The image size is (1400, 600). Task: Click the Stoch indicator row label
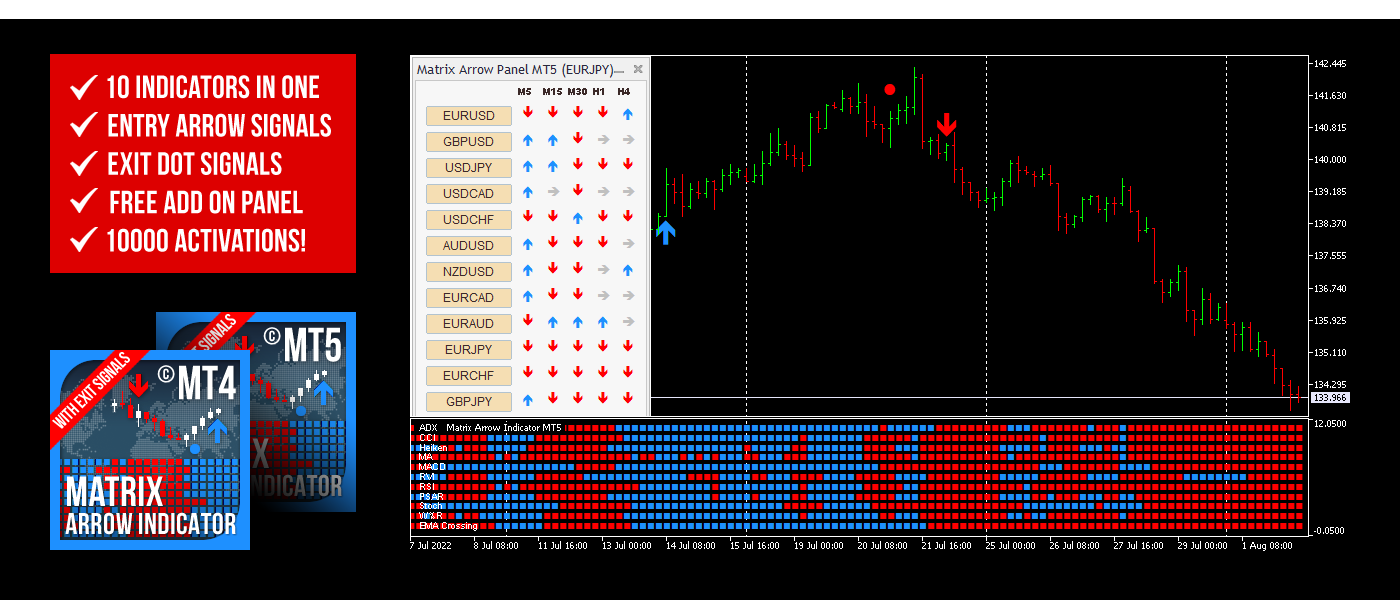[x=430, y=506]
